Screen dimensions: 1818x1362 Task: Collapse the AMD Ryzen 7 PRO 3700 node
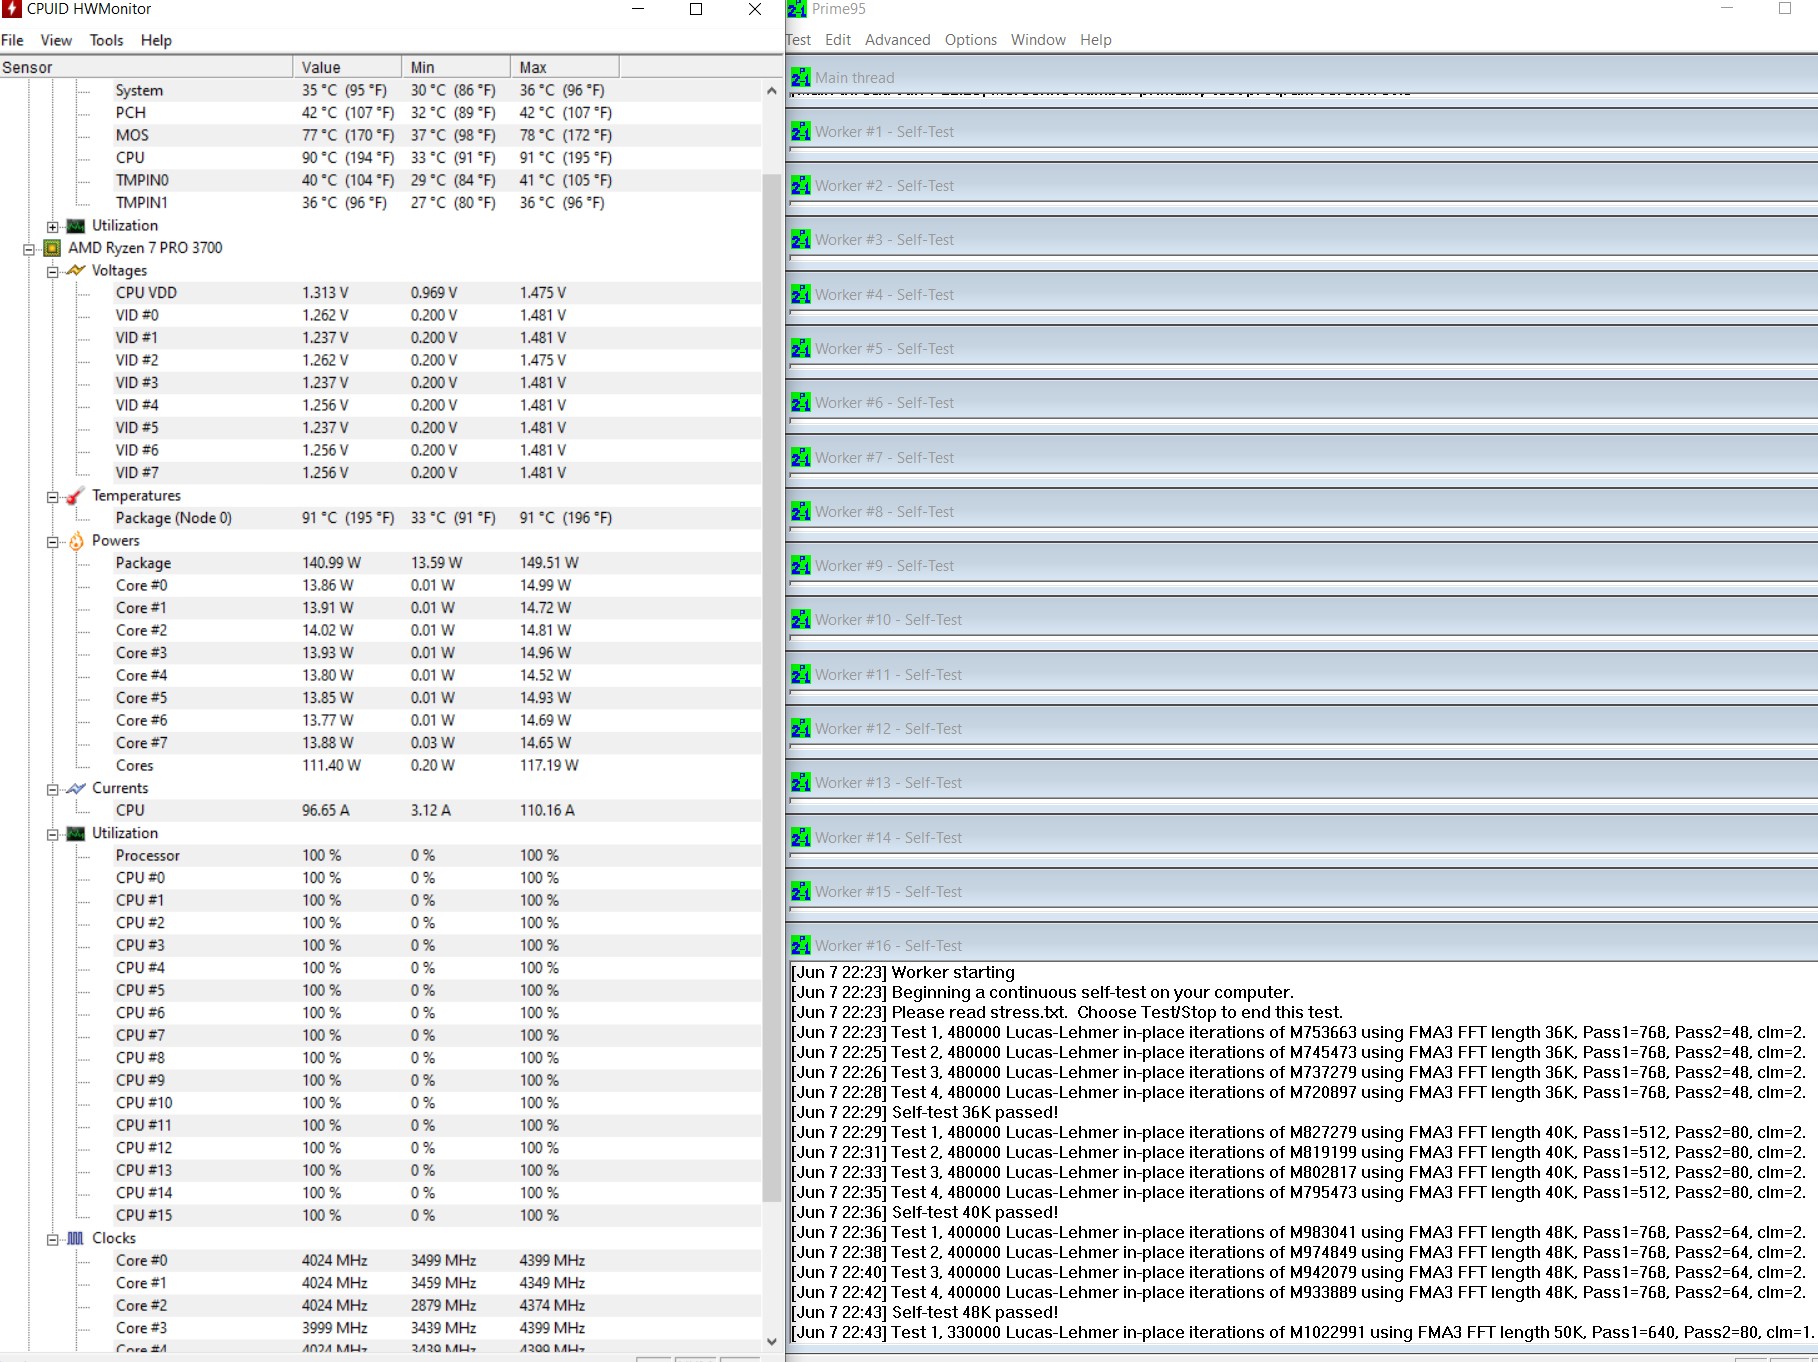pos(29,249)
